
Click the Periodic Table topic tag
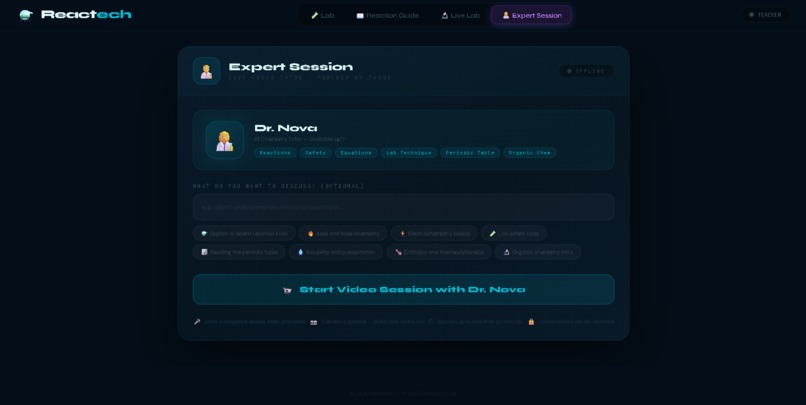tap(470, 153)
